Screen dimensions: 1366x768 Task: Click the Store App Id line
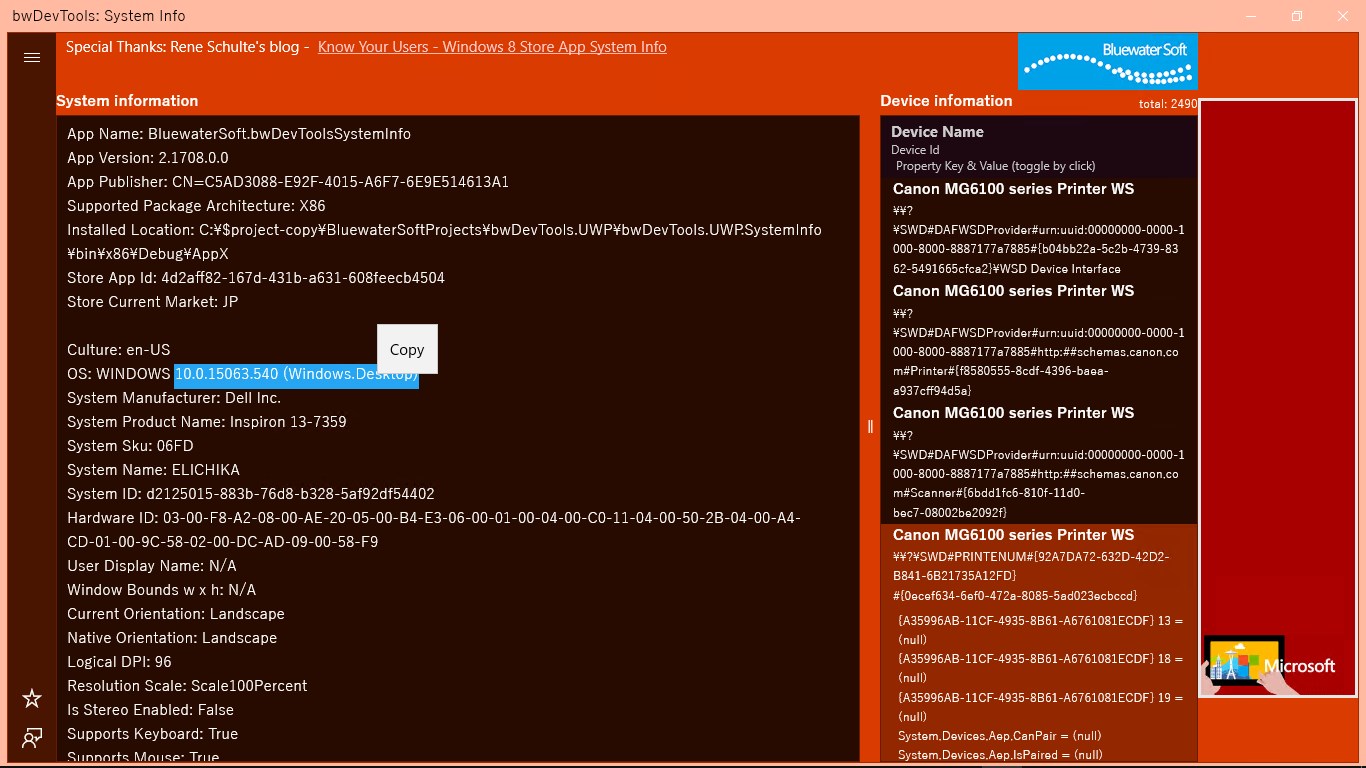(256, 278)
